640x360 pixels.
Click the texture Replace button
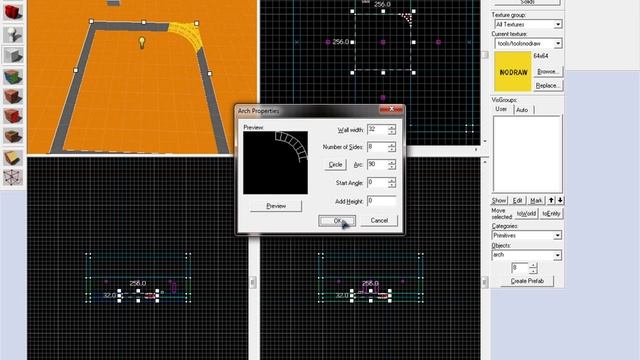tap(547, 86)
